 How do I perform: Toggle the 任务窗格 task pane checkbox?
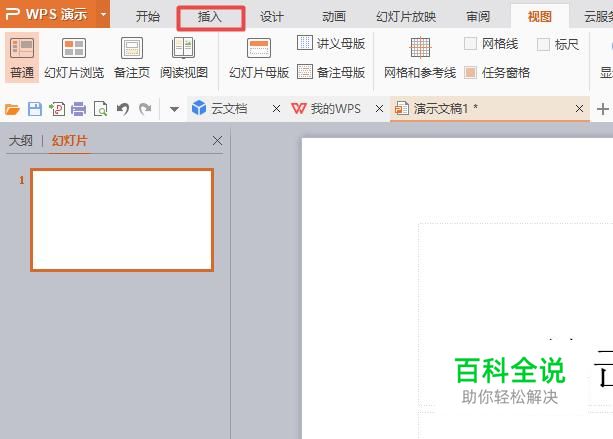click(470, 72)
